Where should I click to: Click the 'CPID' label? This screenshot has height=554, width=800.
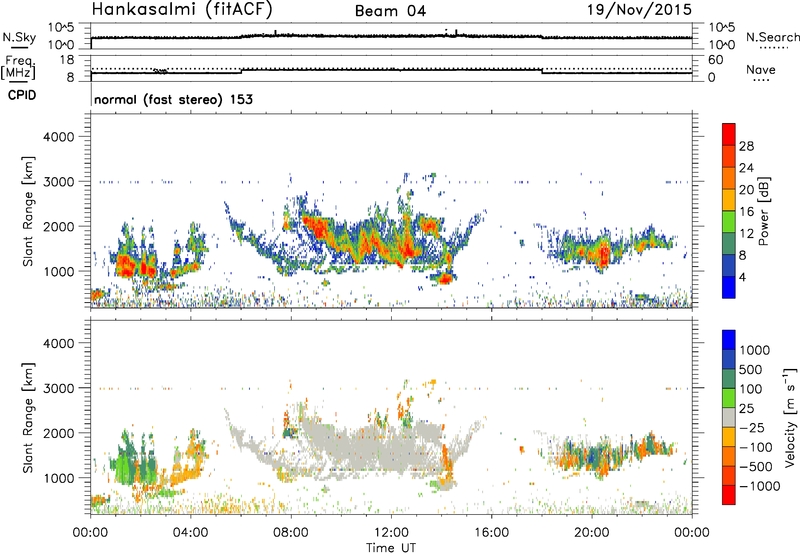pos(22,95)
